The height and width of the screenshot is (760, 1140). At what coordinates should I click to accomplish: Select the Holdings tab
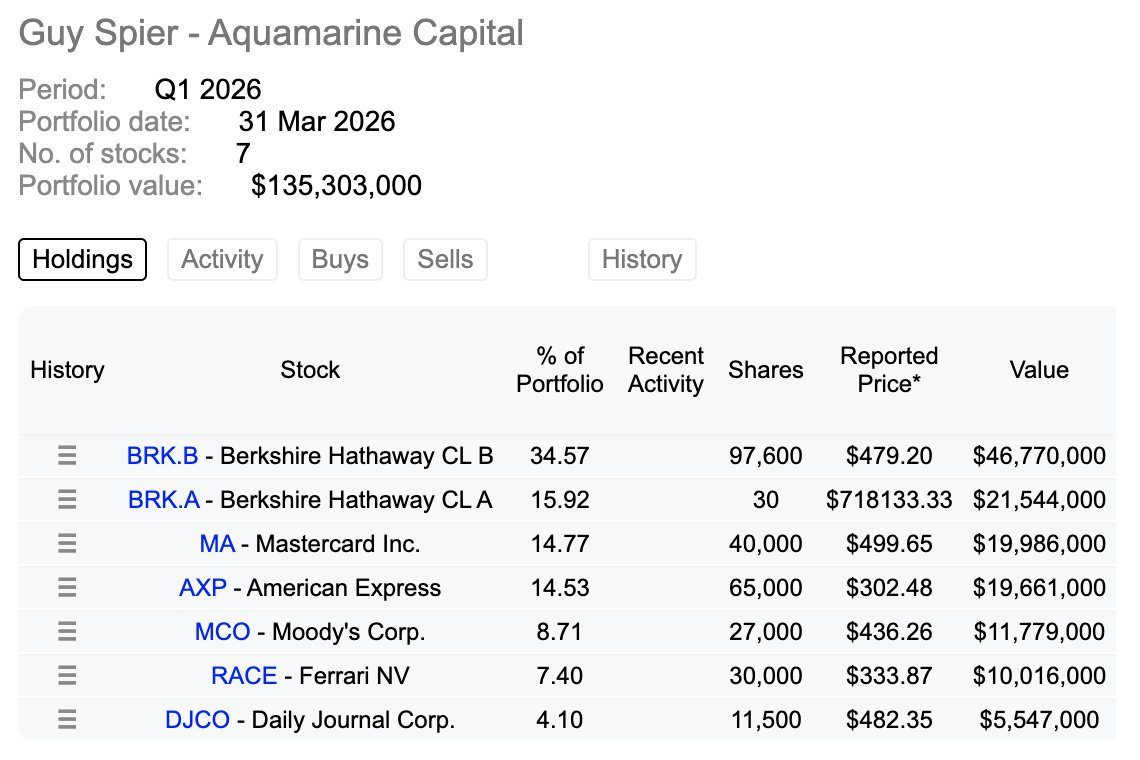coord(82,259)
